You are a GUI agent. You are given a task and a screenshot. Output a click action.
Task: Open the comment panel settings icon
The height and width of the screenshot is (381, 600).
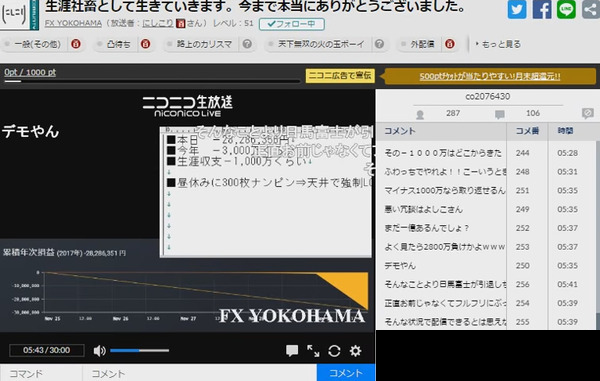point(587,113)
